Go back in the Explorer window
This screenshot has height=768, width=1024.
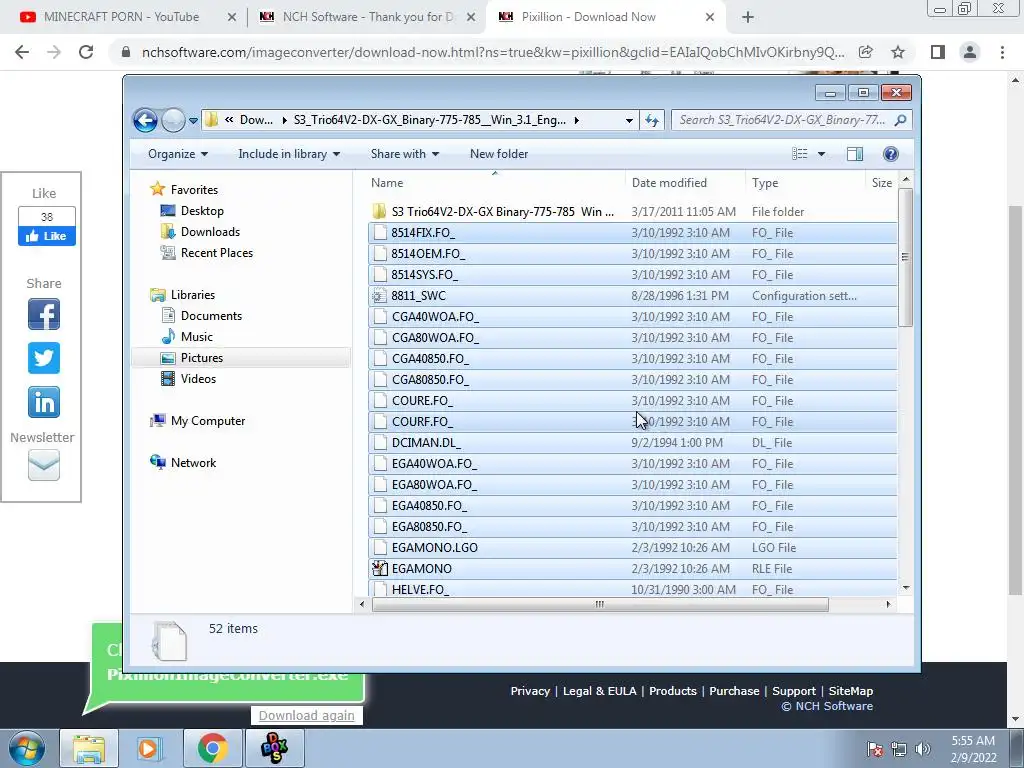pyautogui.click(x=145, y=120)
